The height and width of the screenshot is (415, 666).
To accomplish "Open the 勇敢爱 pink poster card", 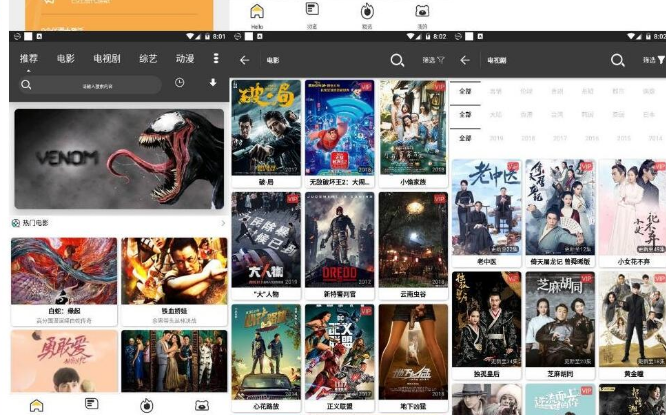I will tap(64, 361).
